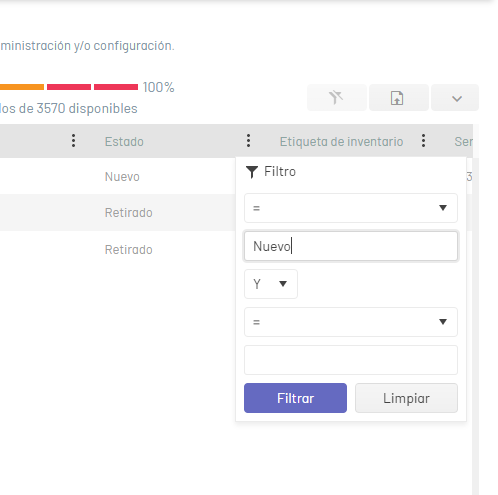
Task: Click the Etiqueta de inventario column header
Action: (x=341, y=142)
